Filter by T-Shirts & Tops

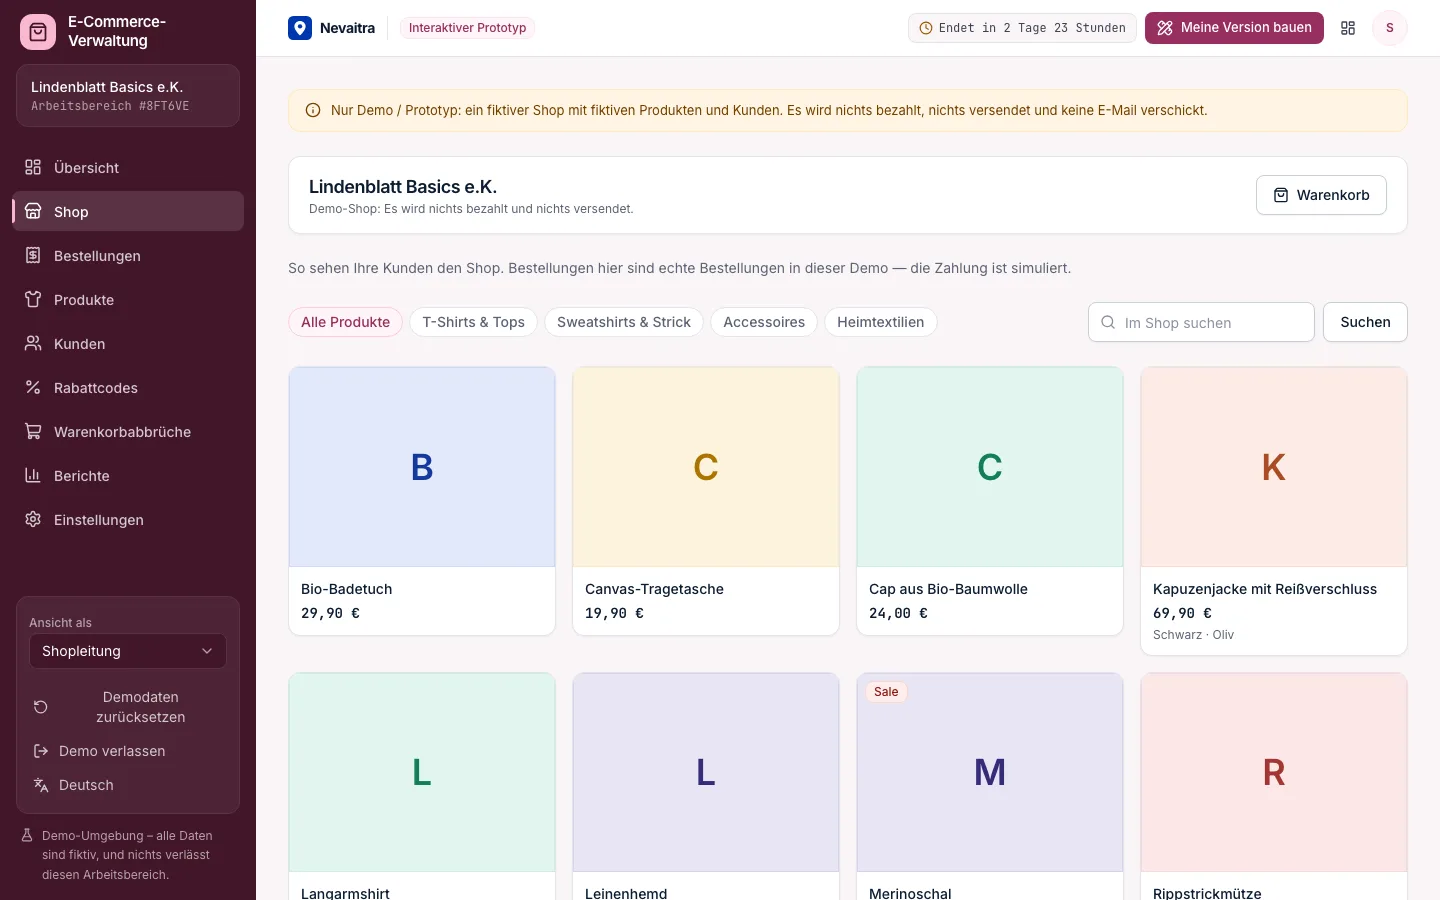point(473,322)
